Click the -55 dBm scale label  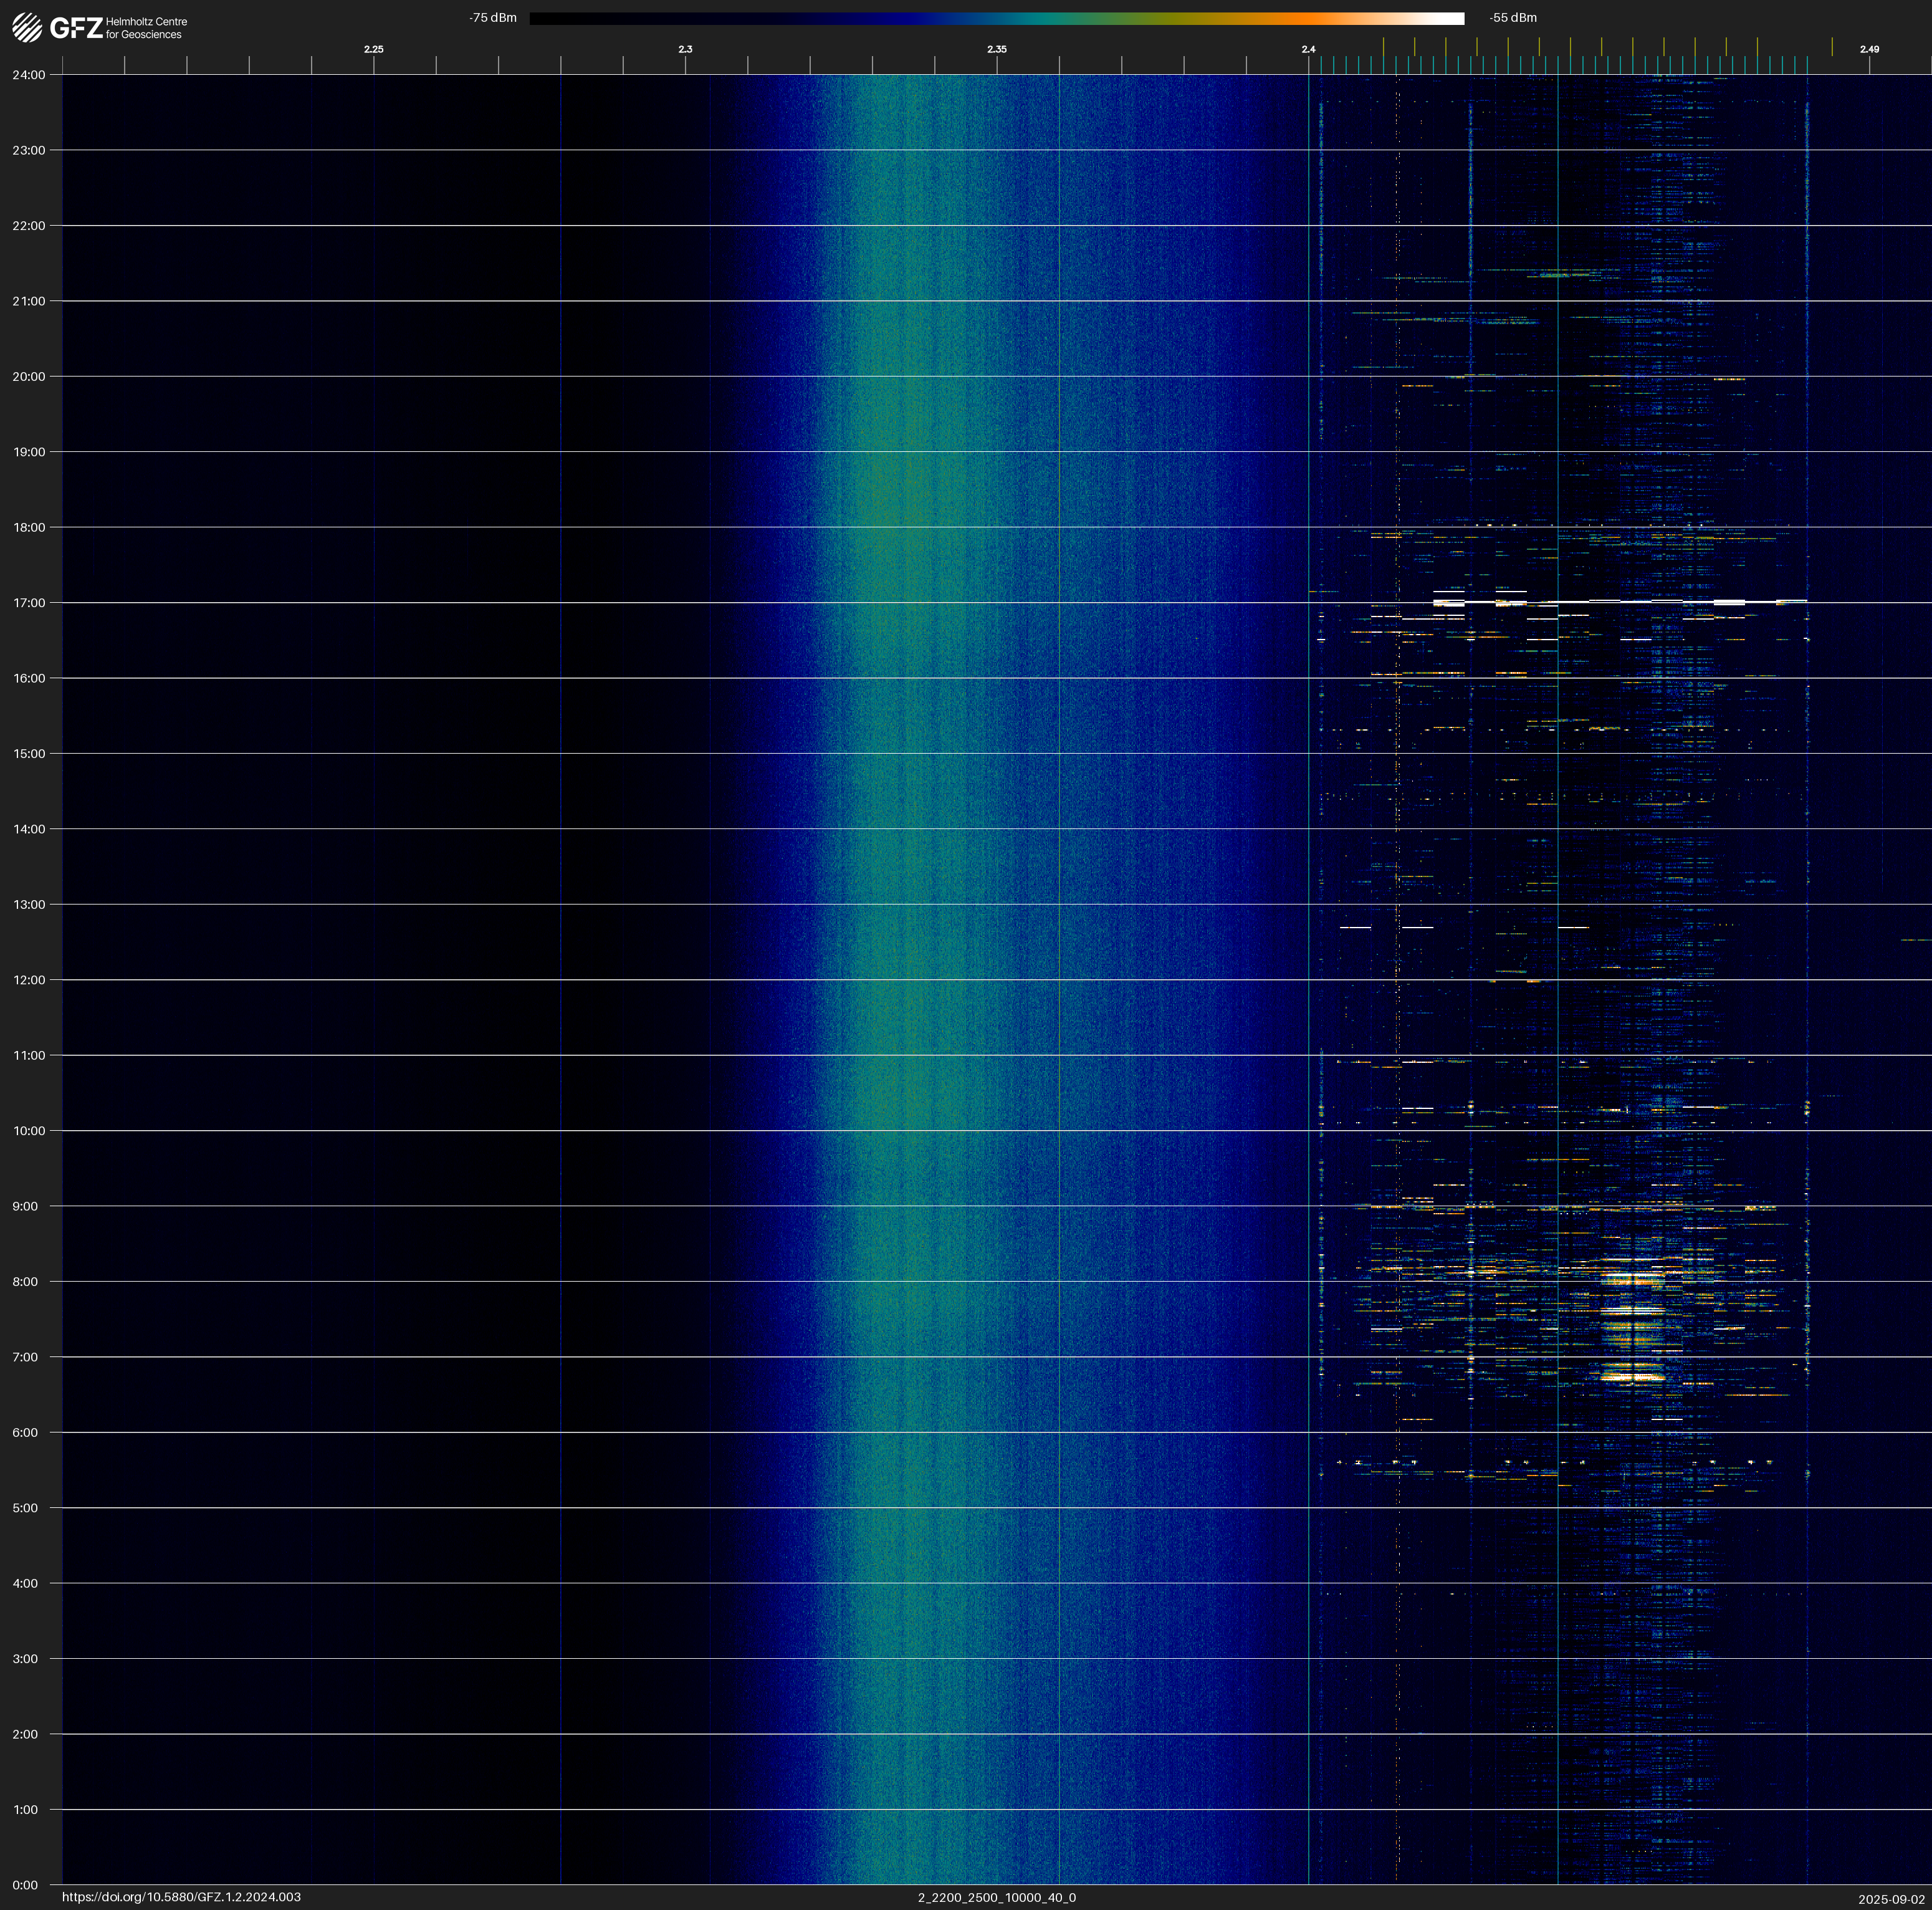[x=1513, y=18]
